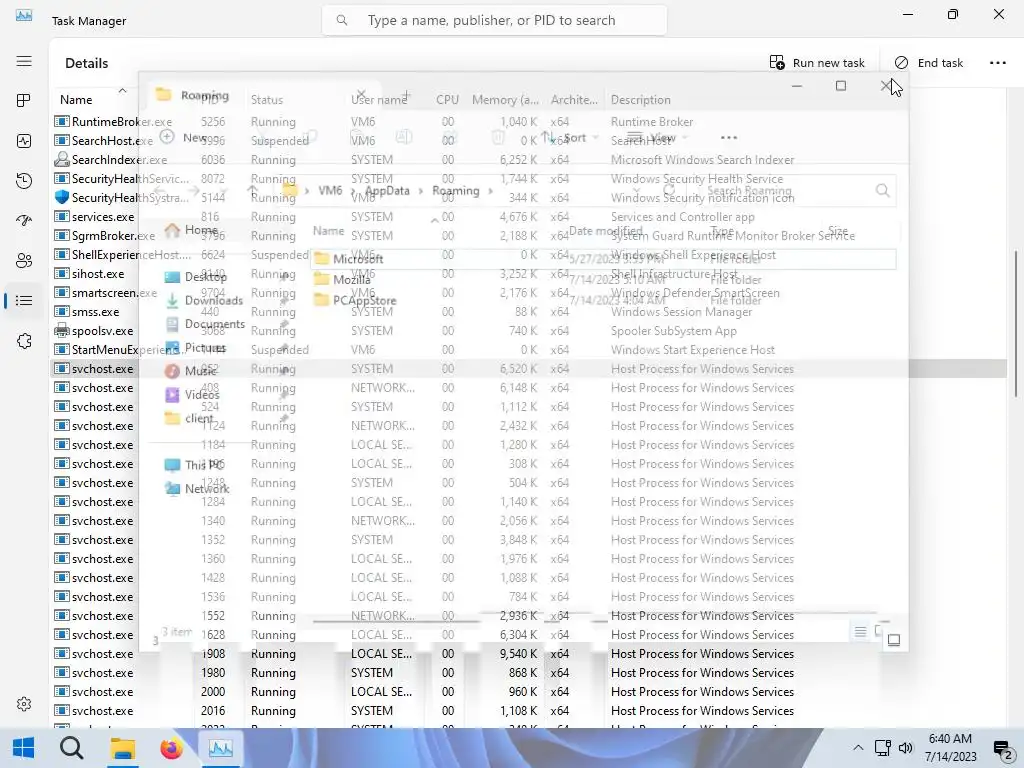
Task: Select the SearchHost.exe process row
Action: pyautogui.click(x=528, y=140)
